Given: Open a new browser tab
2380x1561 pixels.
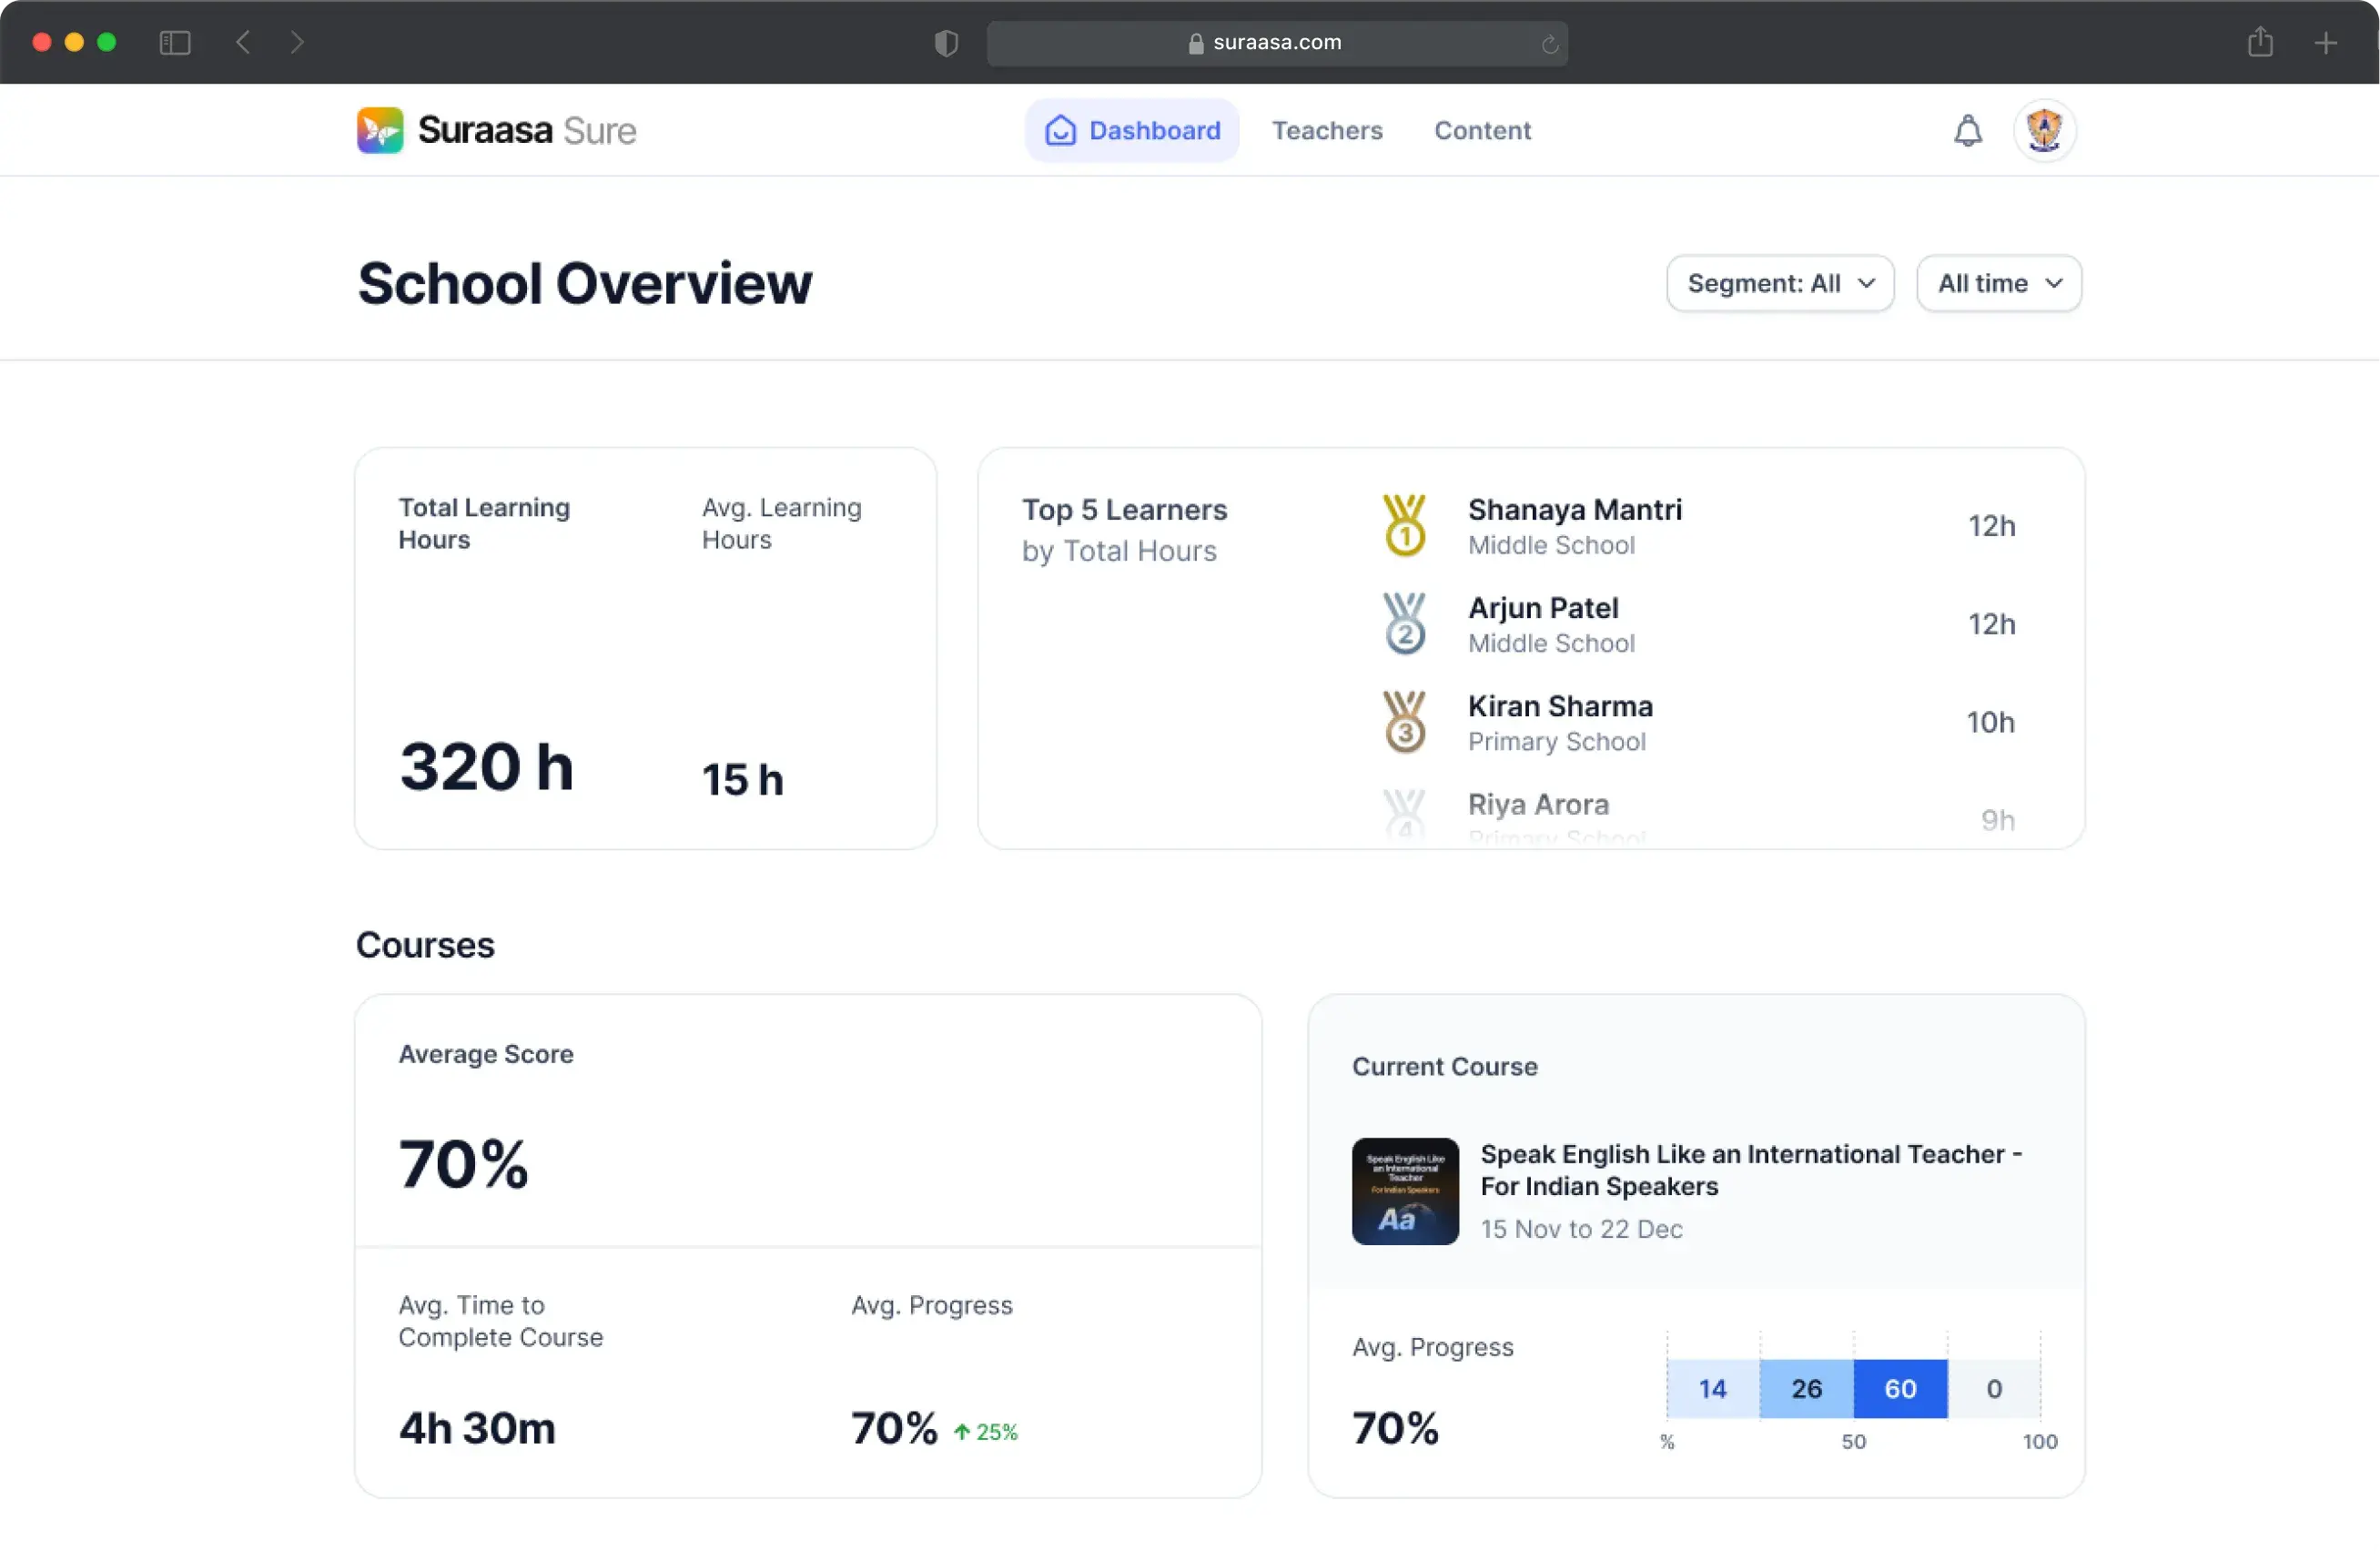Looking at the screenshot, I should 2327,42.
